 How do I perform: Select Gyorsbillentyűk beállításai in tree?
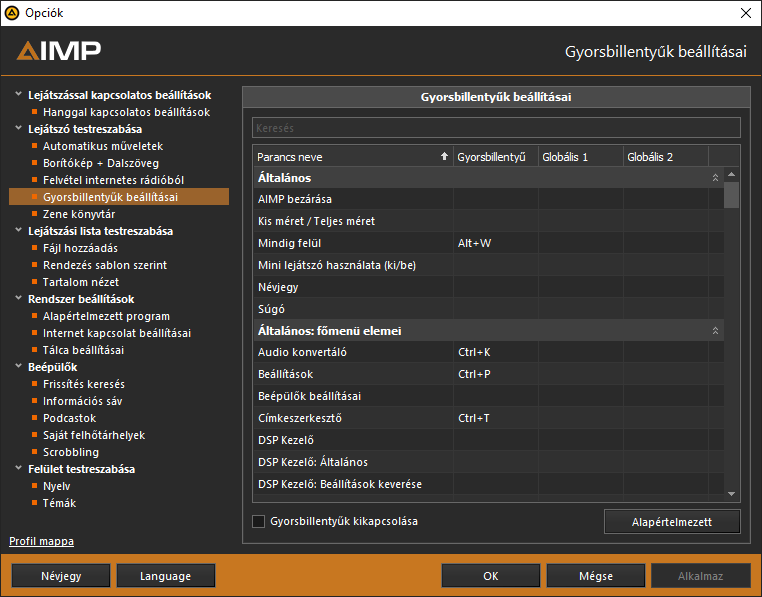pyautogui.click(x=119, y=197)
